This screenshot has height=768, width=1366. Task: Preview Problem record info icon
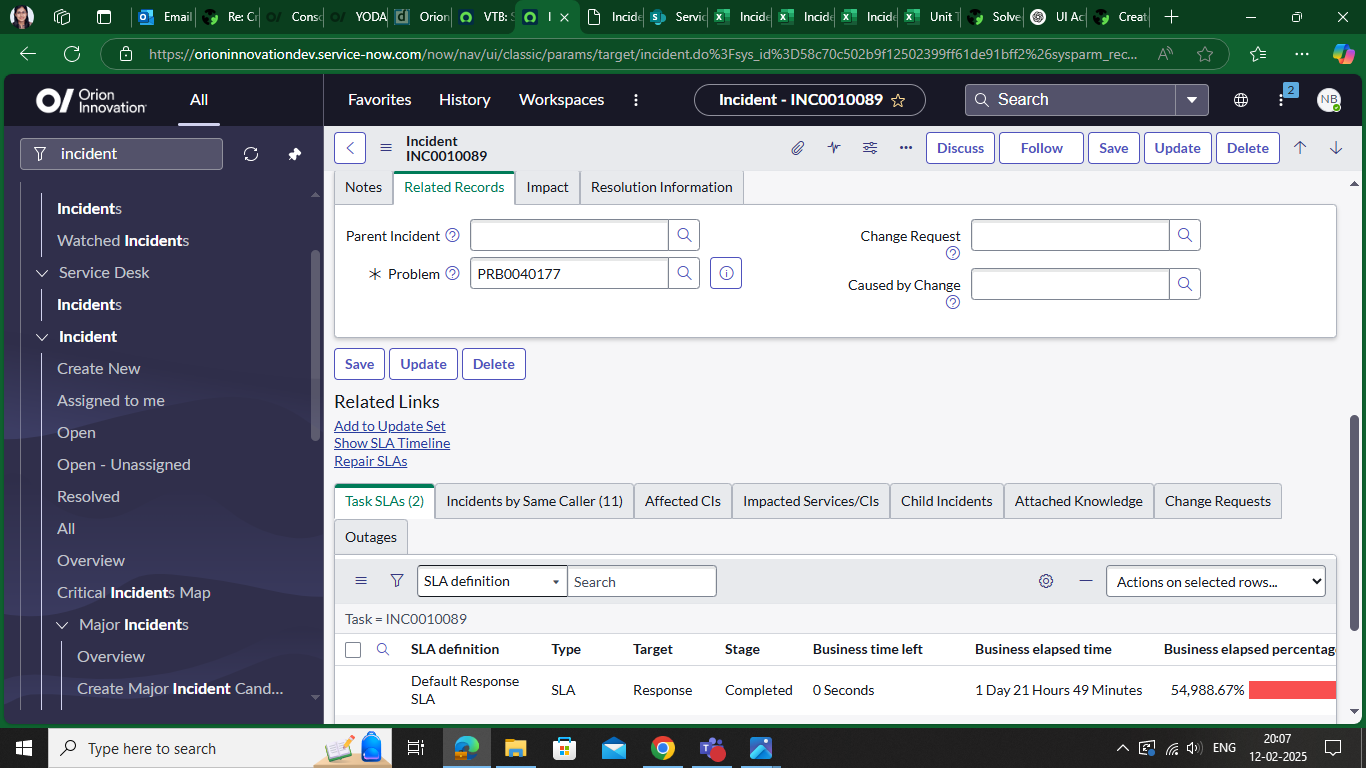point(726,273)
